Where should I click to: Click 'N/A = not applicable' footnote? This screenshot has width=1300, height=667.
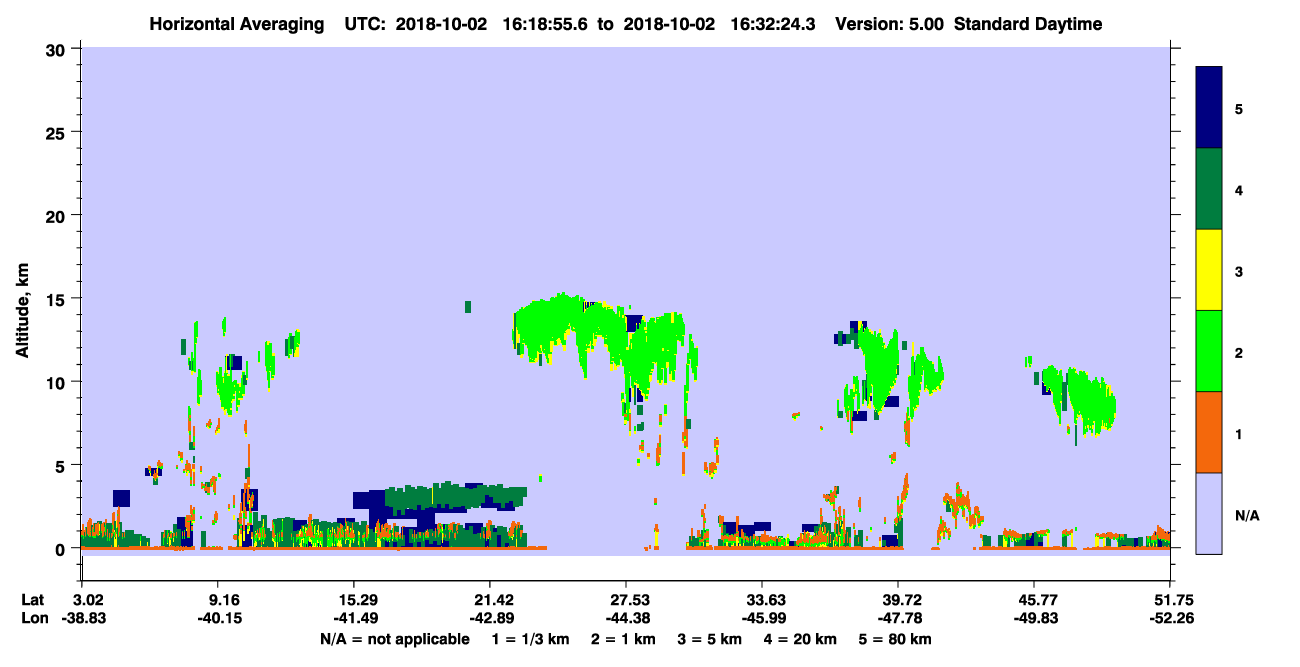coord(394,639)
